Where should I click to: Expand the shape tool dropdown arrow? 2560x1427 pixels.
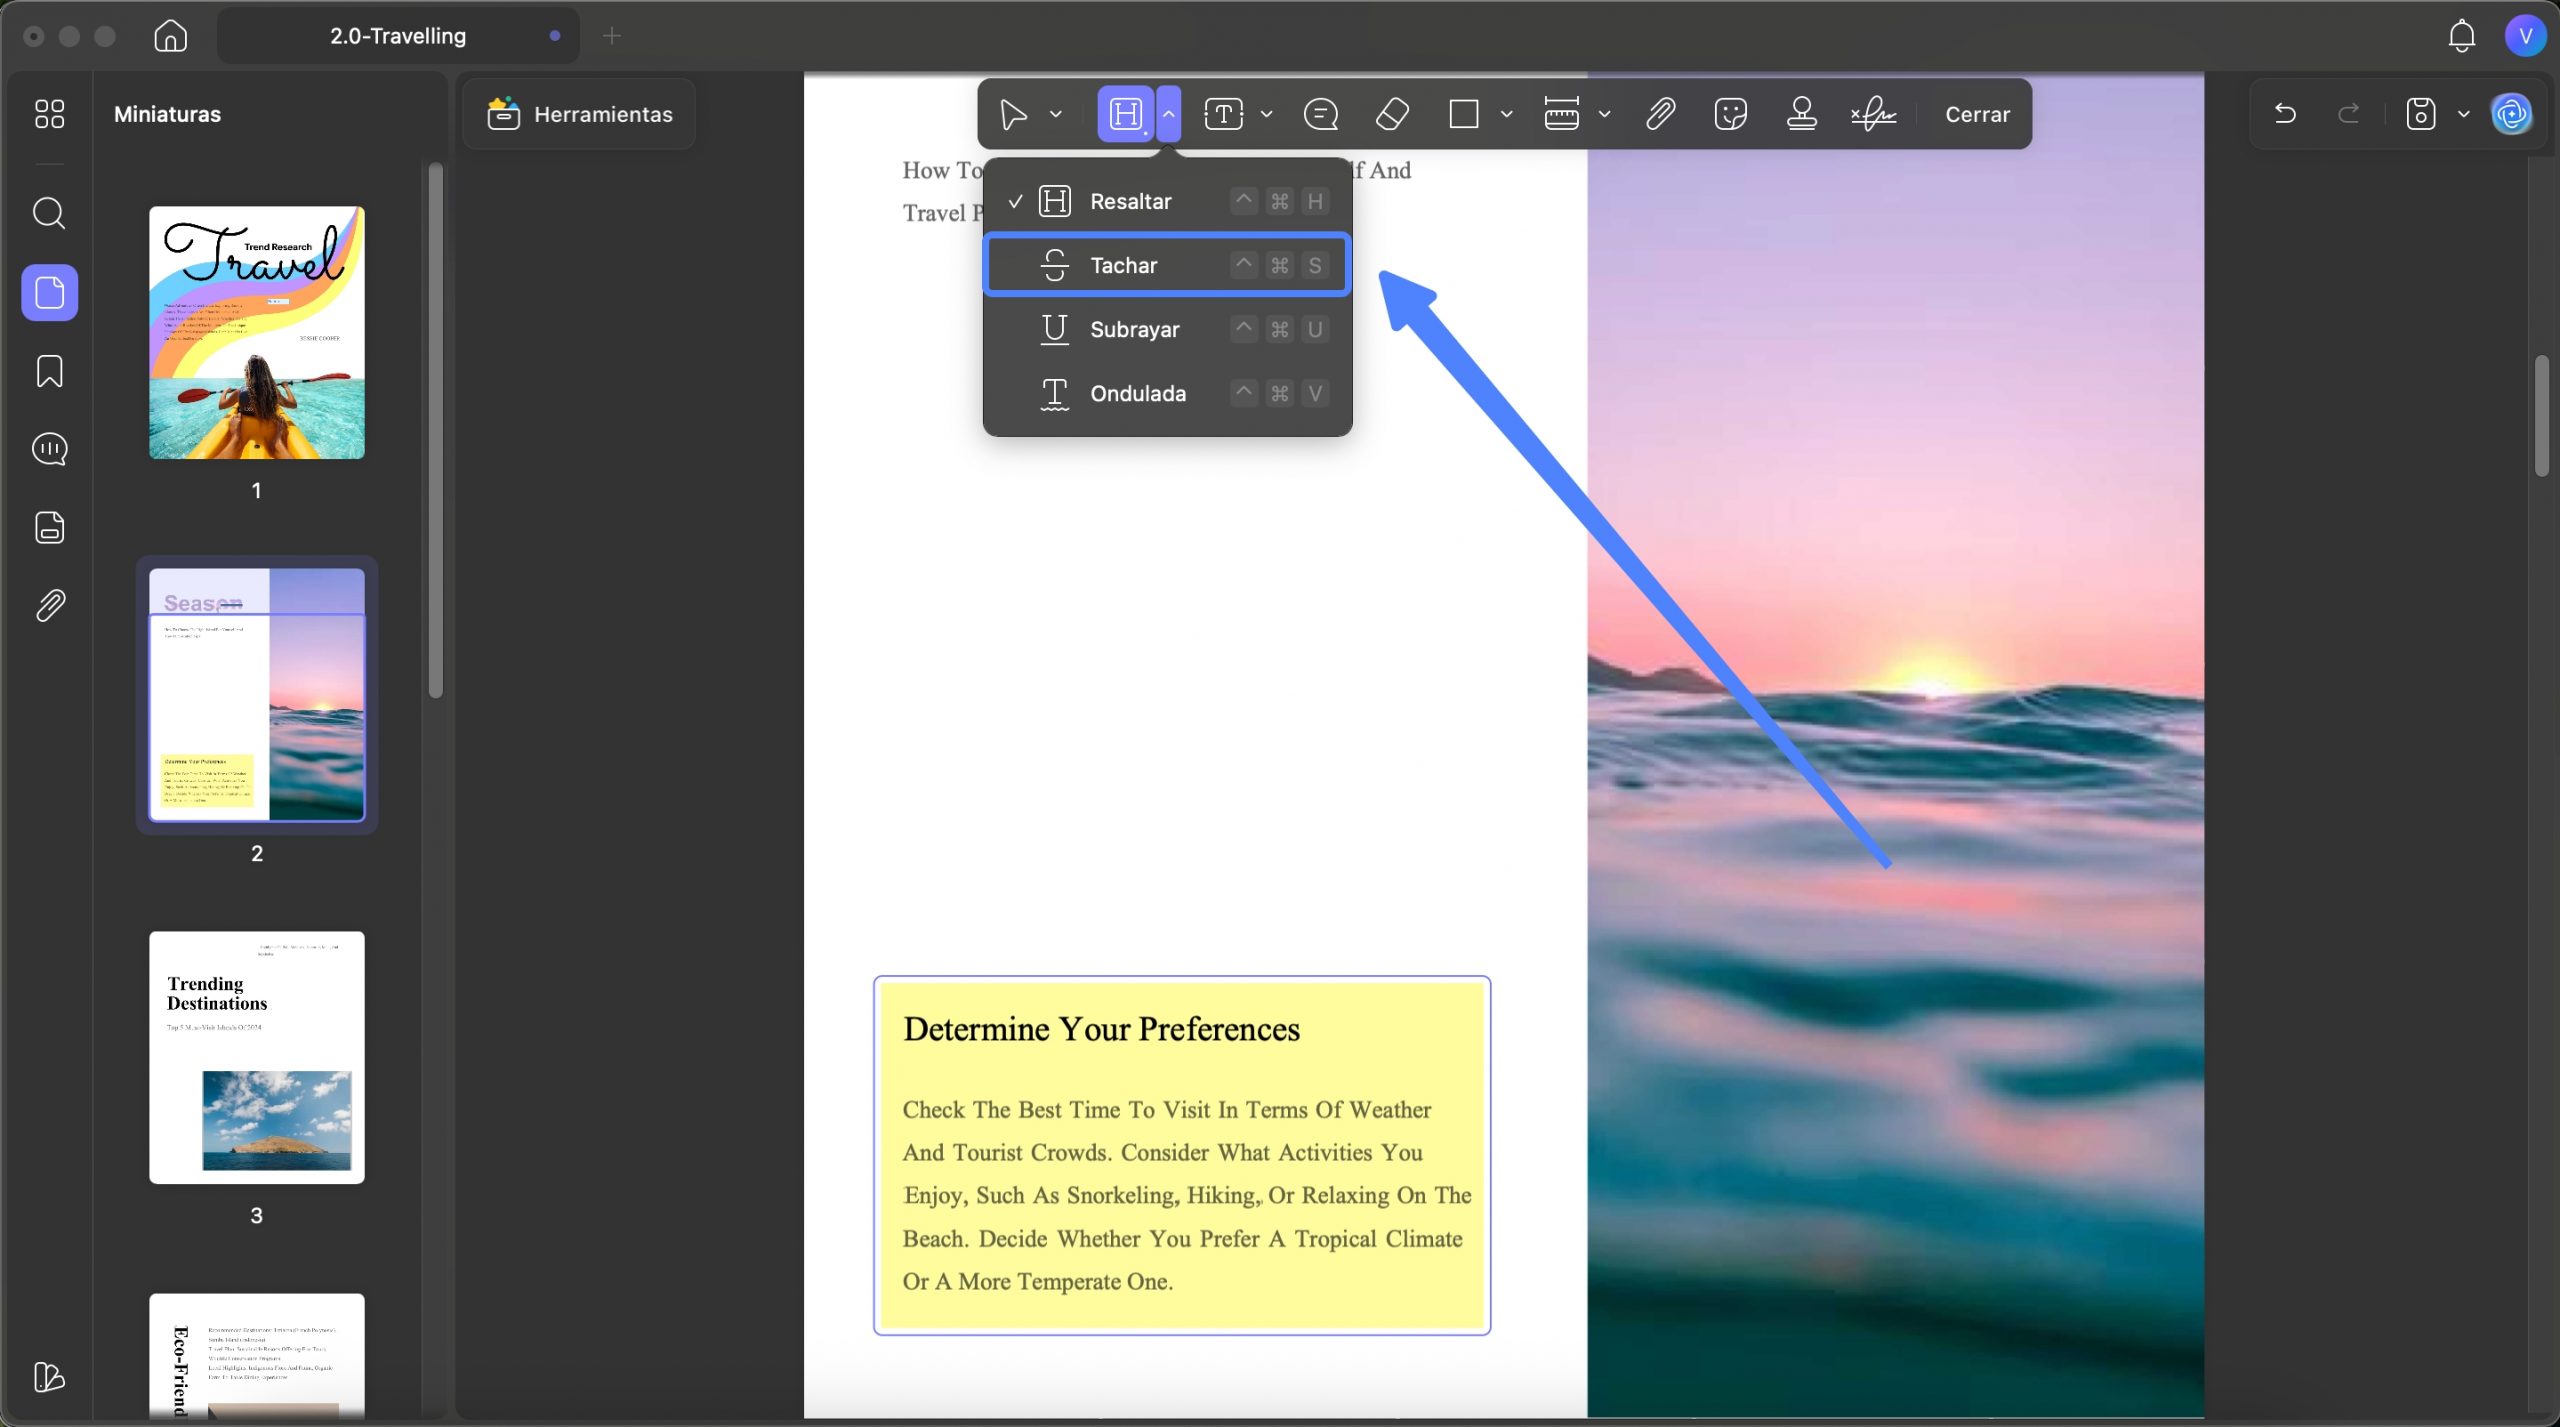pyautogui.click(x=1506, y=114)
